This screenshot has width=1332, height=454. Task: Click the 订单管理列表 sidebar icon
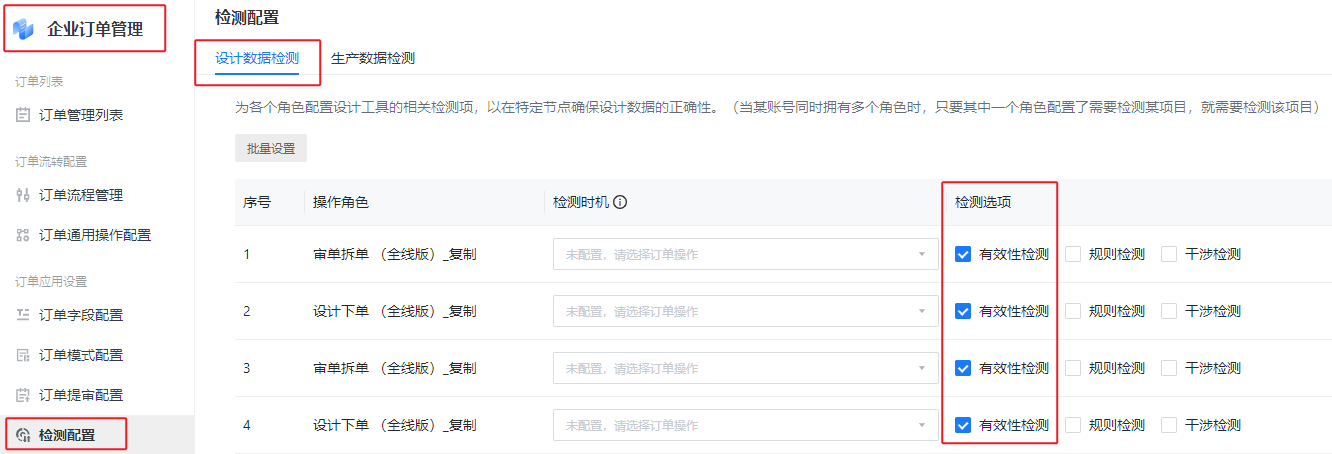pyautogui.click(x=23, y=115)
